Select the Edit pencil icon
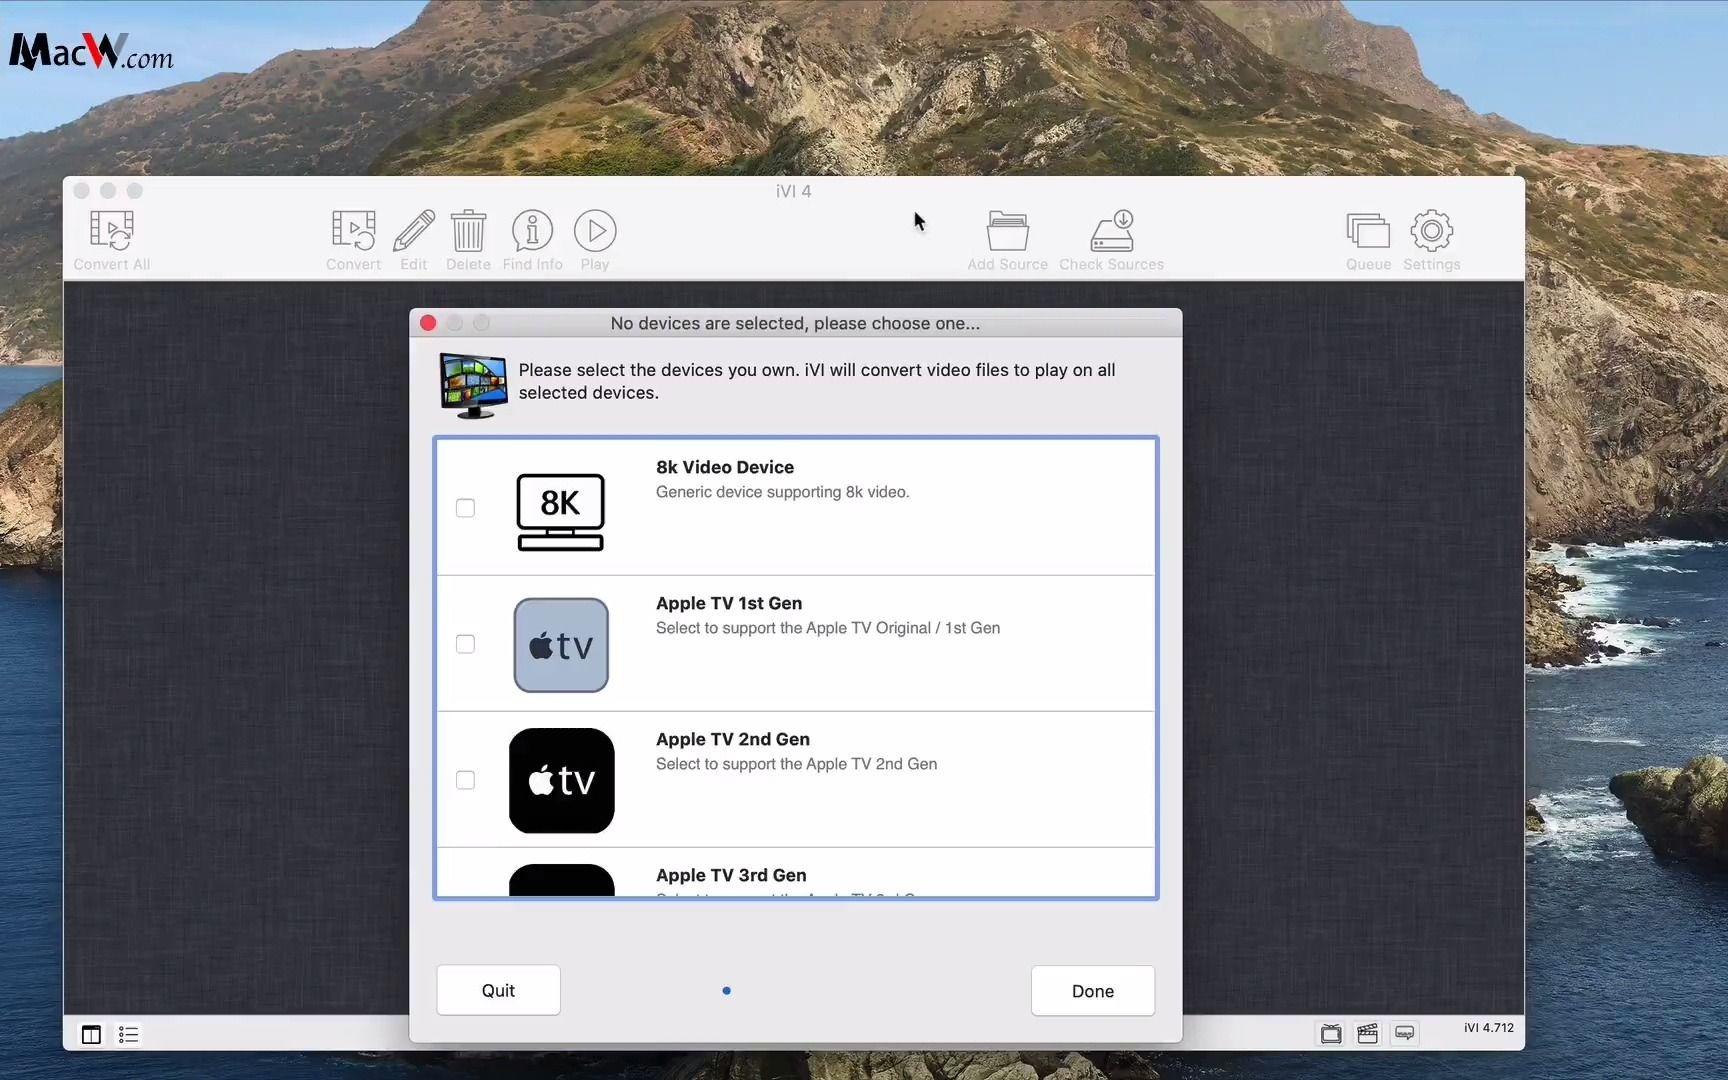 pyautogui.click(x=414, y=231)
